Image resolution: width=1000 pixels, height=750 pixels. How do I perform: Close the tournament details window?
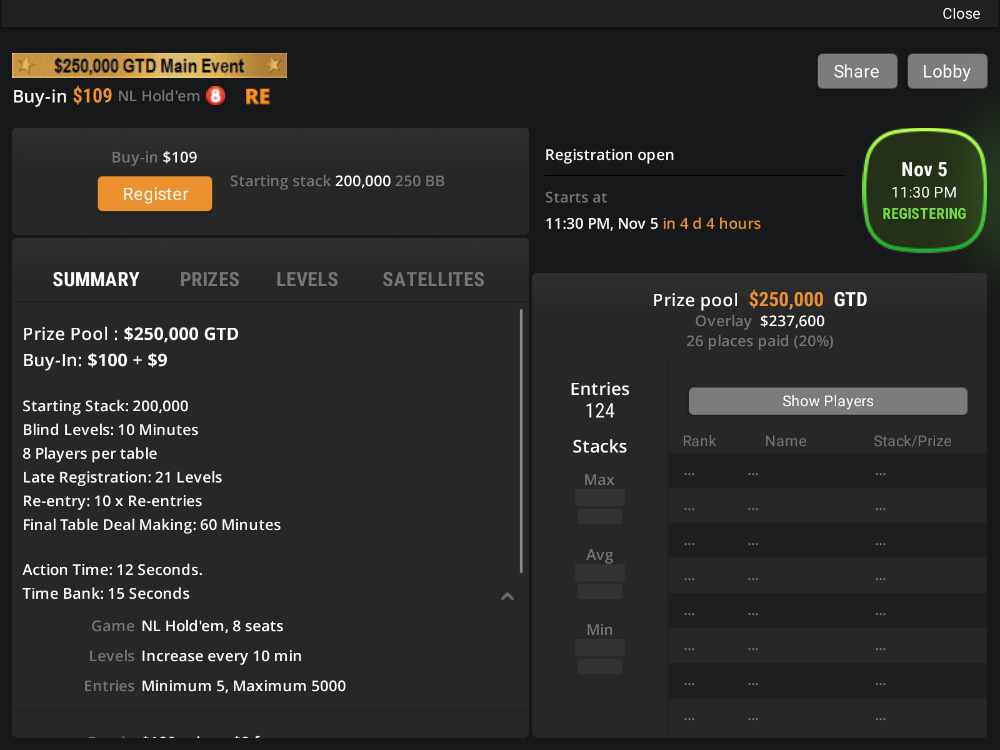(961, 14)
